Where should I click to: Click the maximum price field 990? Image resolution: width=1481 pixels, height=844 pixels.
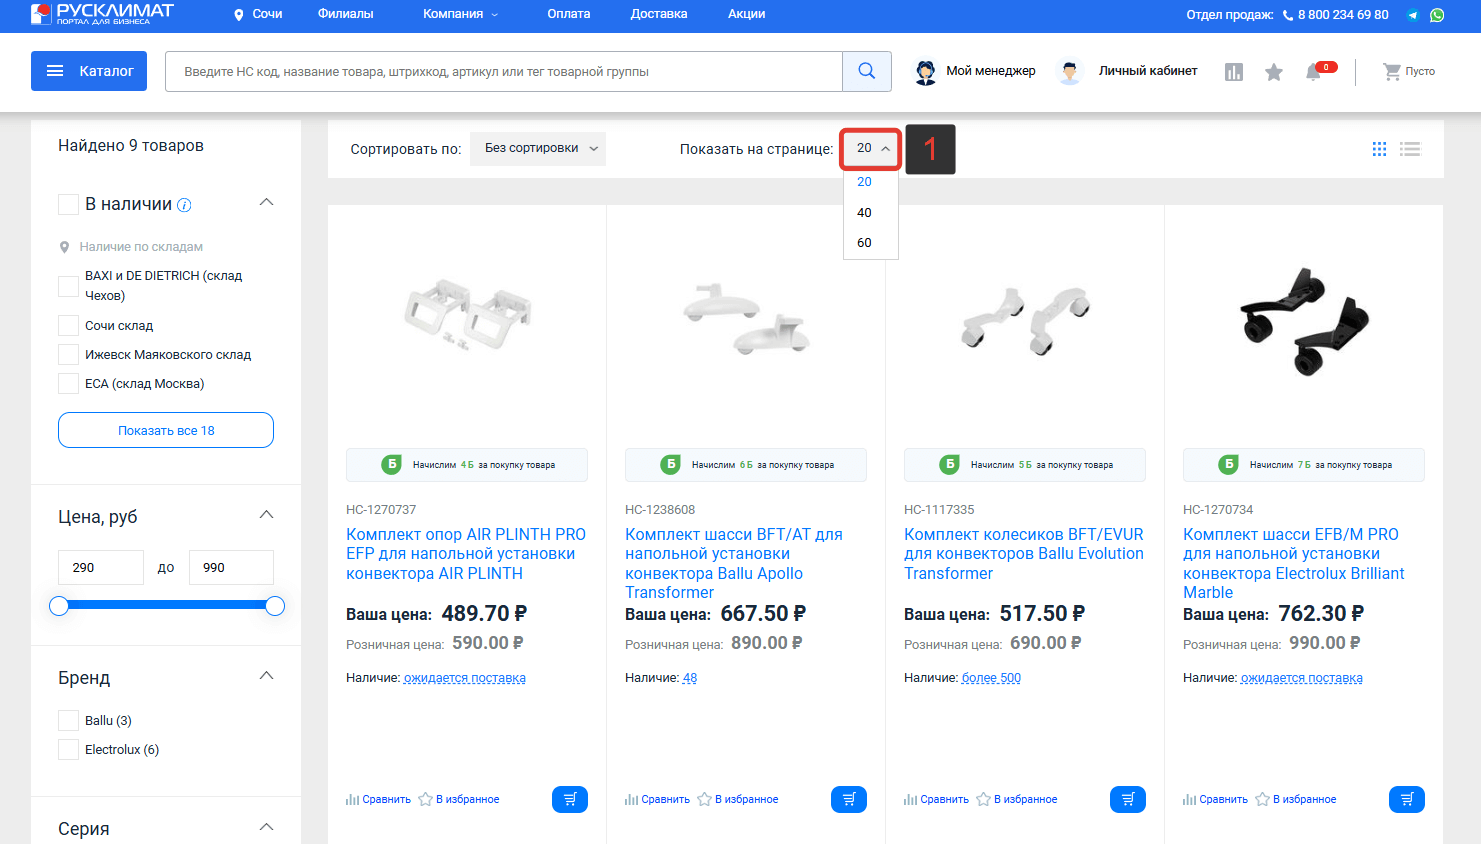[x=231, y=567]
